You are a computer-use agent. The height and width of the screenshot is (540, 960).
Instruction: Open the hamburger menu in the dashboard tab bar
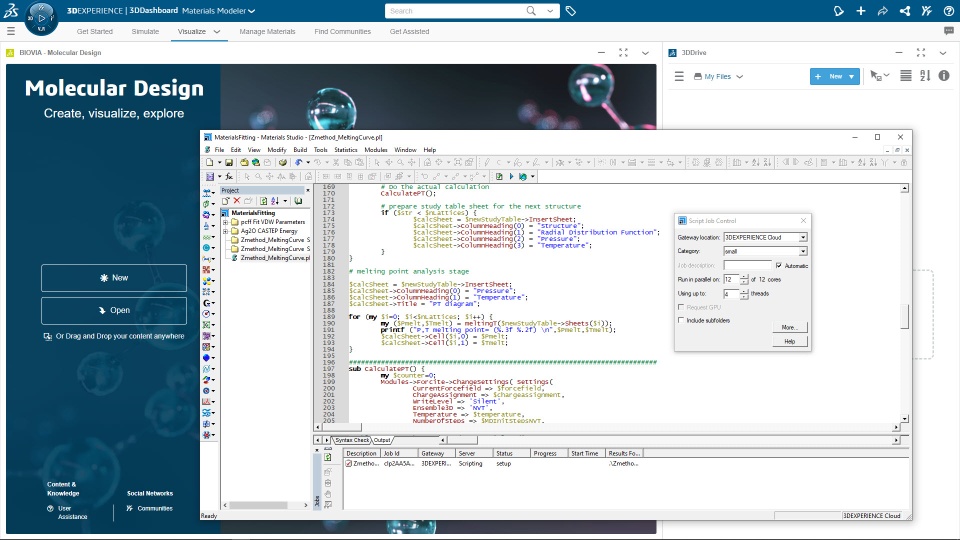pyautogui.click(x=10, y=31)
